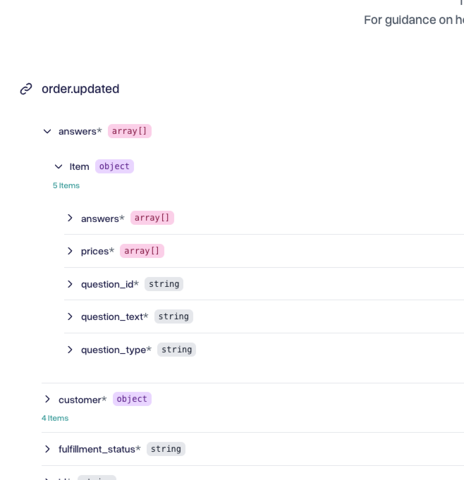Click the object badge beside customer

[132, 399]
